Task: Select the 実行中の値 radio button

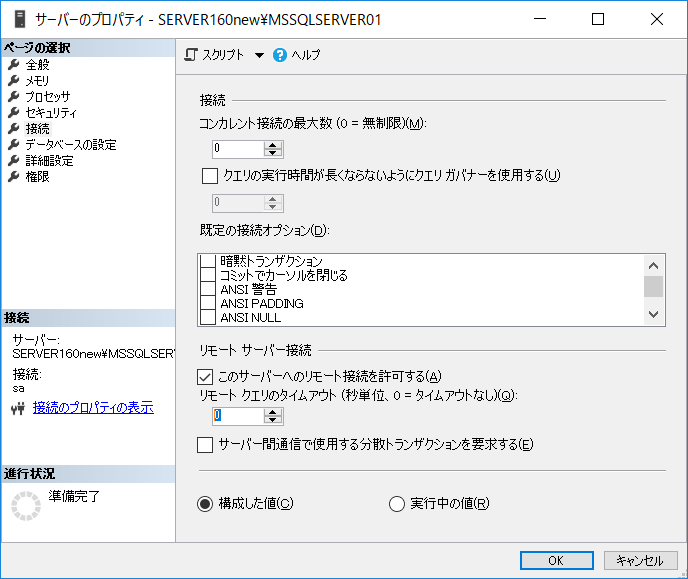Action: click(x=397, y=504)
